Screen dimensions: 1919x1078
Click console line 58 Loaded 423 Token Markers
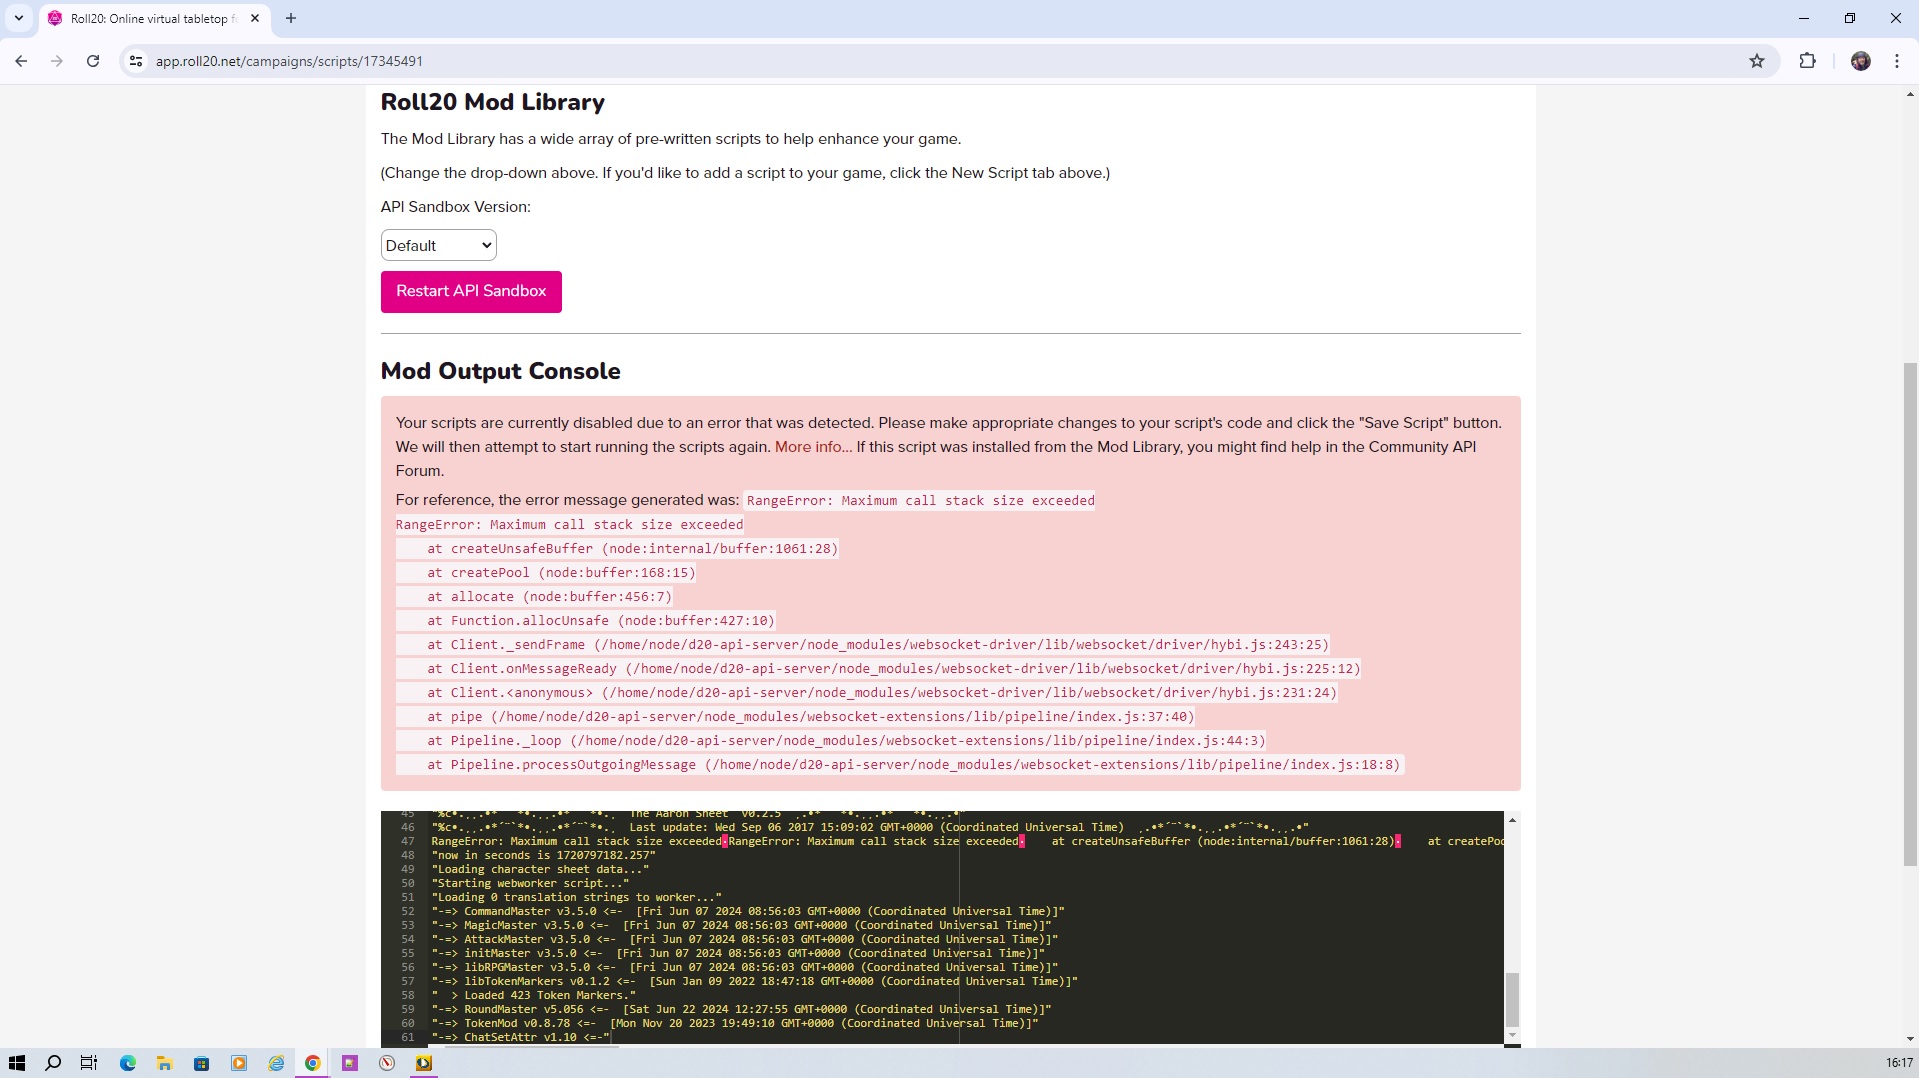tap(534, 995)
